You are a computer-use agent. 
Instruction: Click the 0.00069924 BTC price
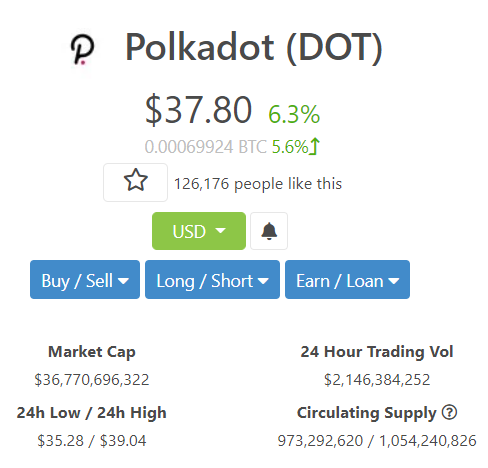click(206, 147)
